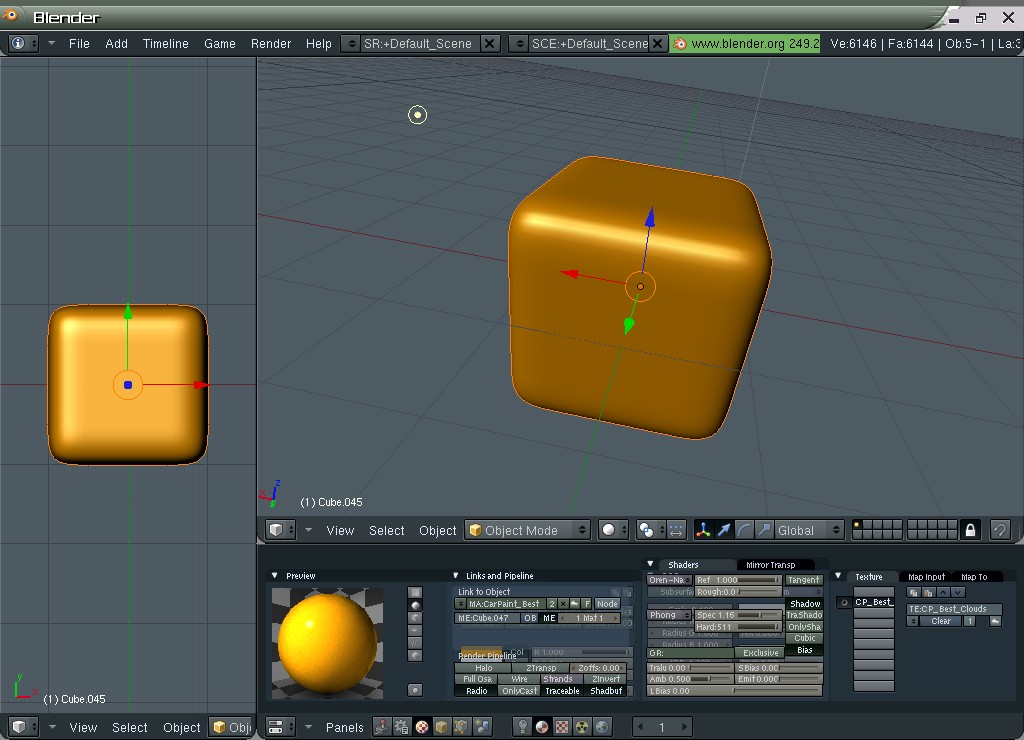
Task: Open the File menu
Action: [79, 43]
